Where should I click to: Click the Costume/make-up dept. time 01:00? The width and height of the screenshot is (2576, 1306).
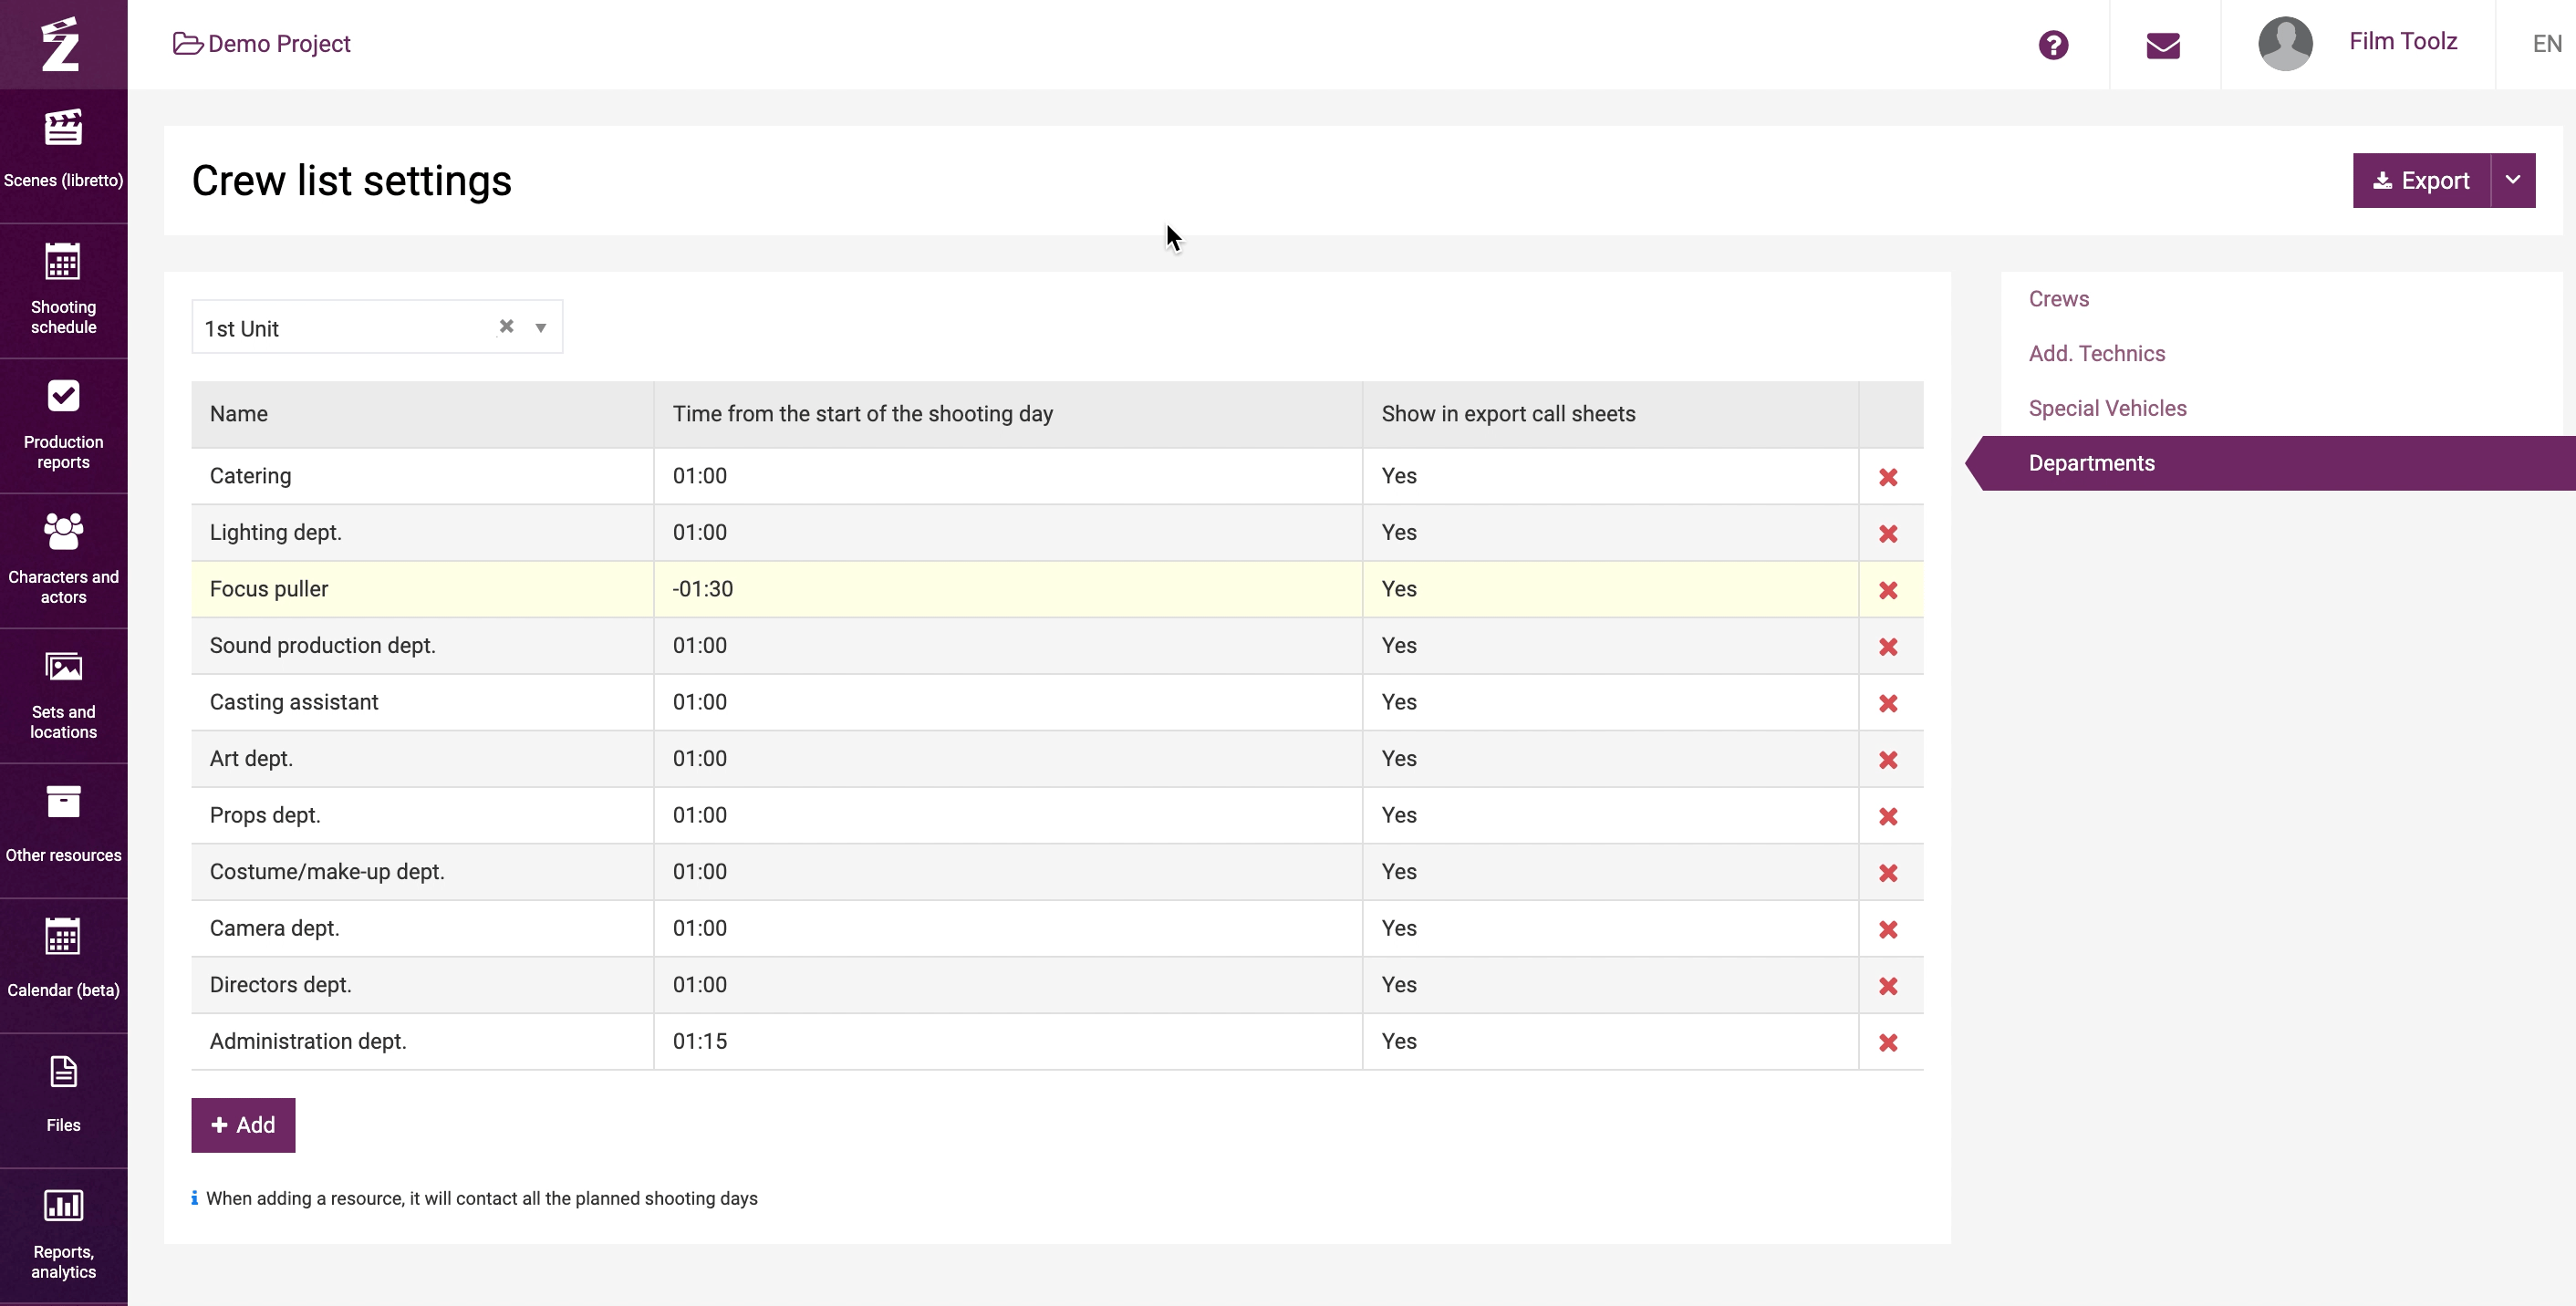700,872
